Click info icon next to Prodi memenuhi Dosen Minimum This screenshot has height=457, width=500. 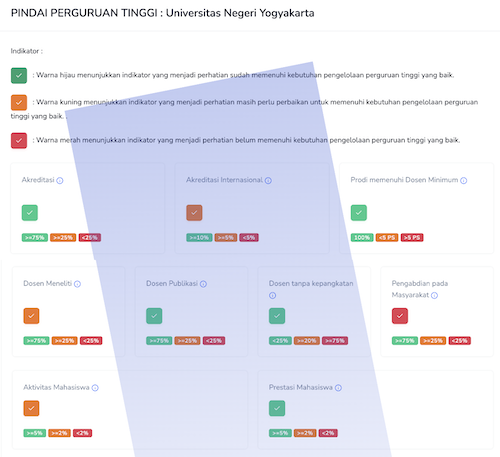tap(464, 181)
